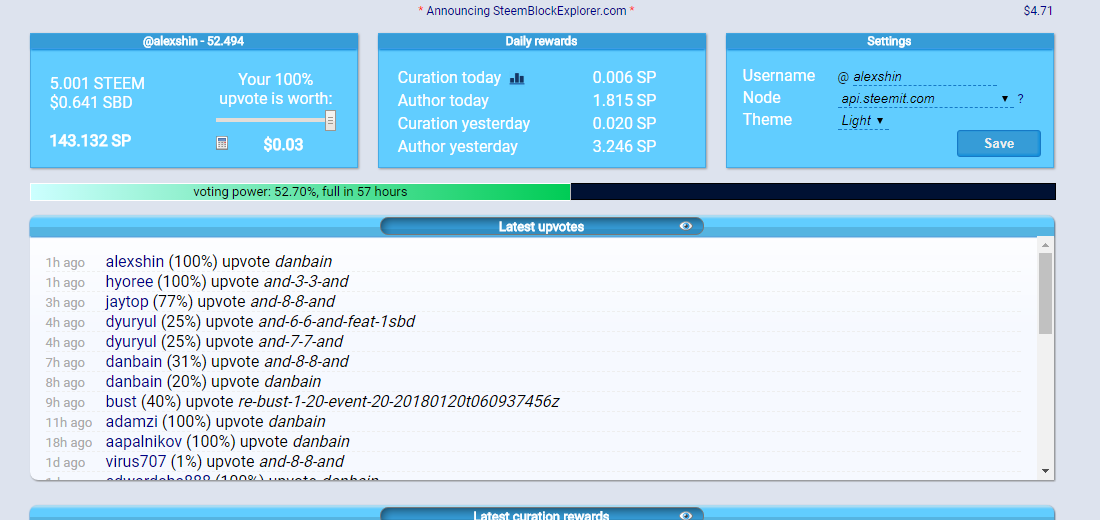Open the vote value calculator icon
This screenshot has height=520, width=1100.
(x=222, y=143)
